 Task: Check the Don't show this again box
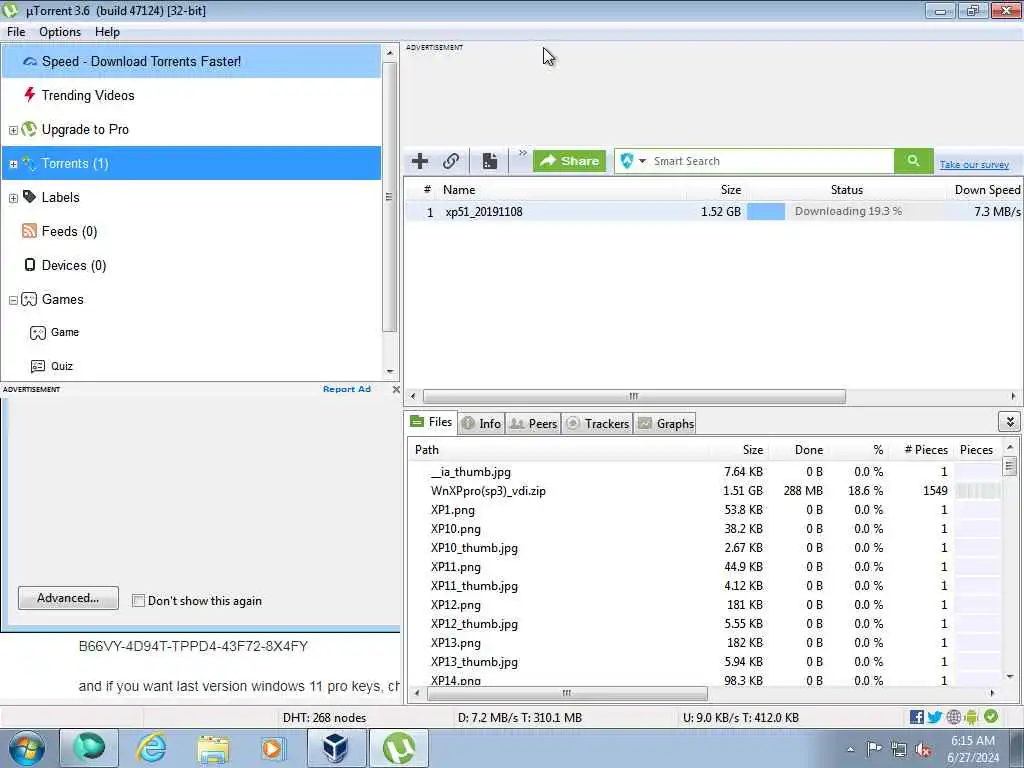(x=138, y=601)
